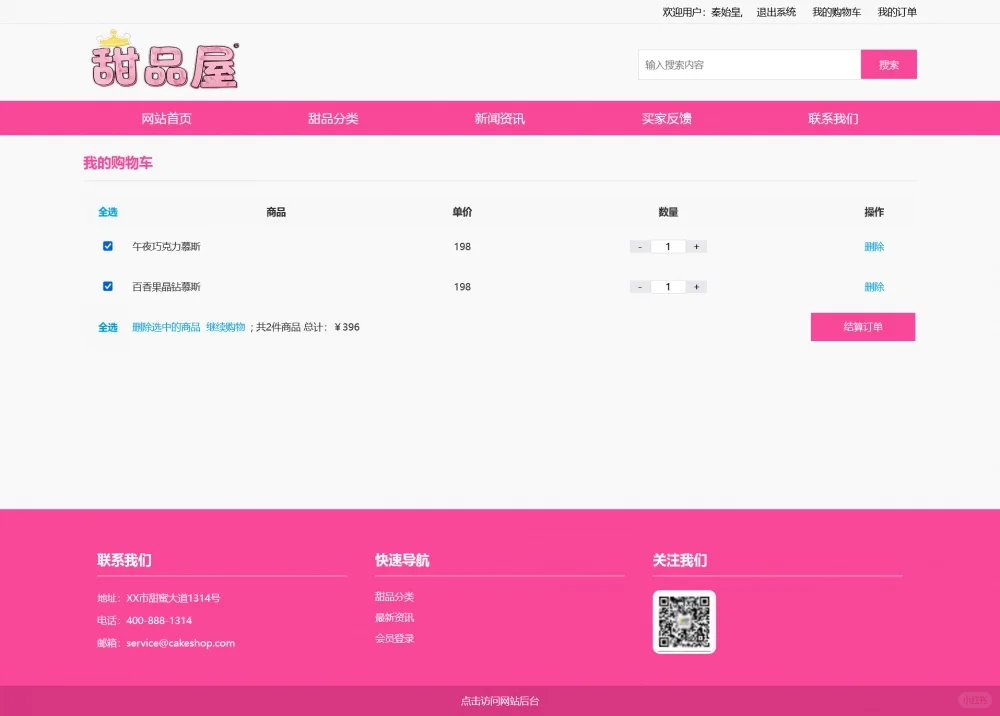The height and width of the screenshot is (716, 1000).
Task: Decrease 百香果晶钻慕斯 quantity with the - button
Action: pyautogui.click(x=639, y=286)
